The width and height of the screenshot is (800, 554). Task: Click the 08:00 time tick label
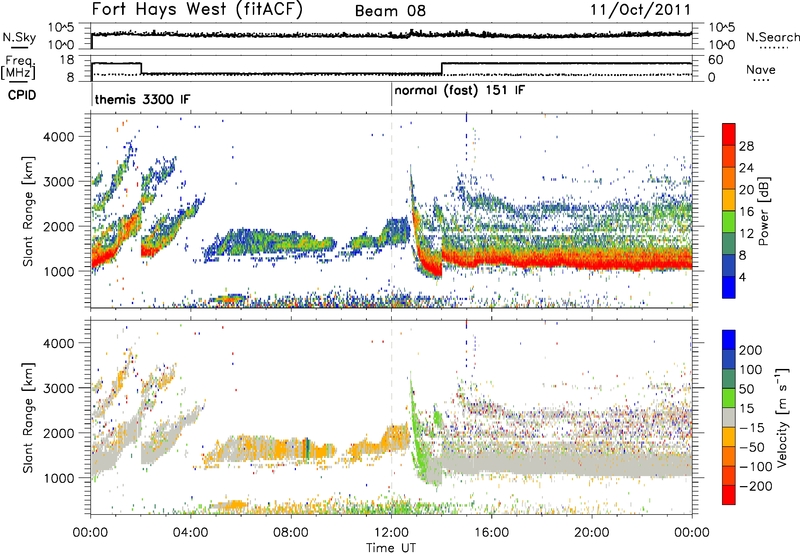(x=291, y=533)
